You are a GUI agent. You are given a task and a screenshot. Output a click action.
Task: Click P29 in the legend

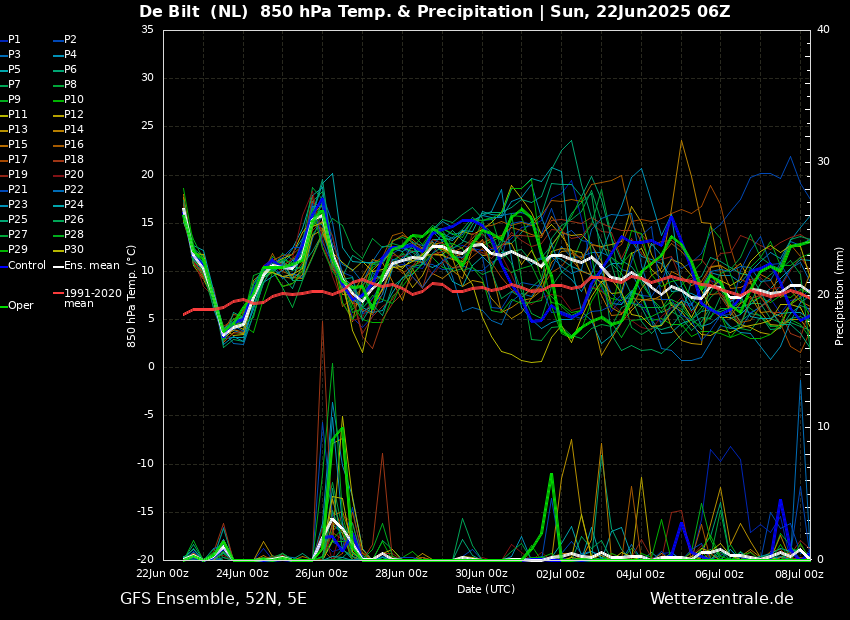click(14, 249)
